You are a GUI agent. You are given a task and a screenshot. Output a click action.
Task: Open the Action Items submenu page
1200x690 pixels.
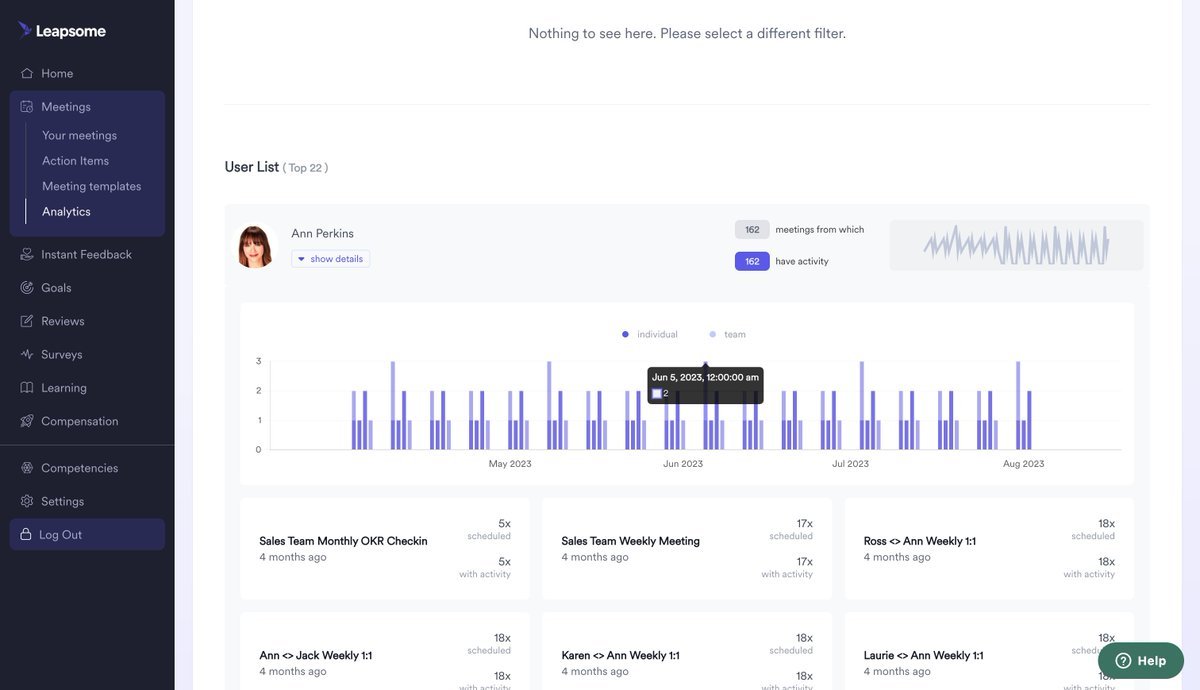(x=75, y=161)
